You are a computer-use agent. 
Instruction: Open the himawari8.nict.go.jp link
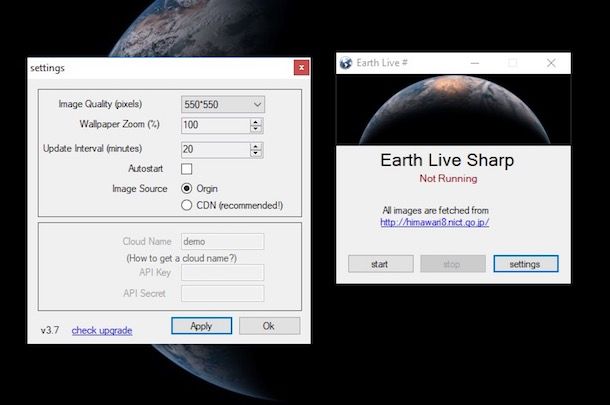coord(435,222)
